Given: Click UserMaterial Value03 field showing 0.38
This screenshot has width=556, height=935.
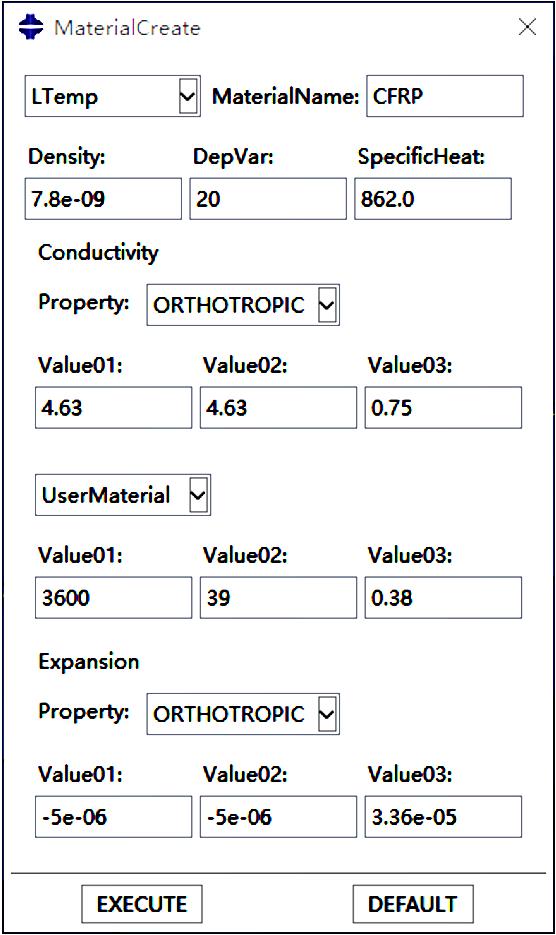Looking at the screenshot, I should (x=443, y=597).
